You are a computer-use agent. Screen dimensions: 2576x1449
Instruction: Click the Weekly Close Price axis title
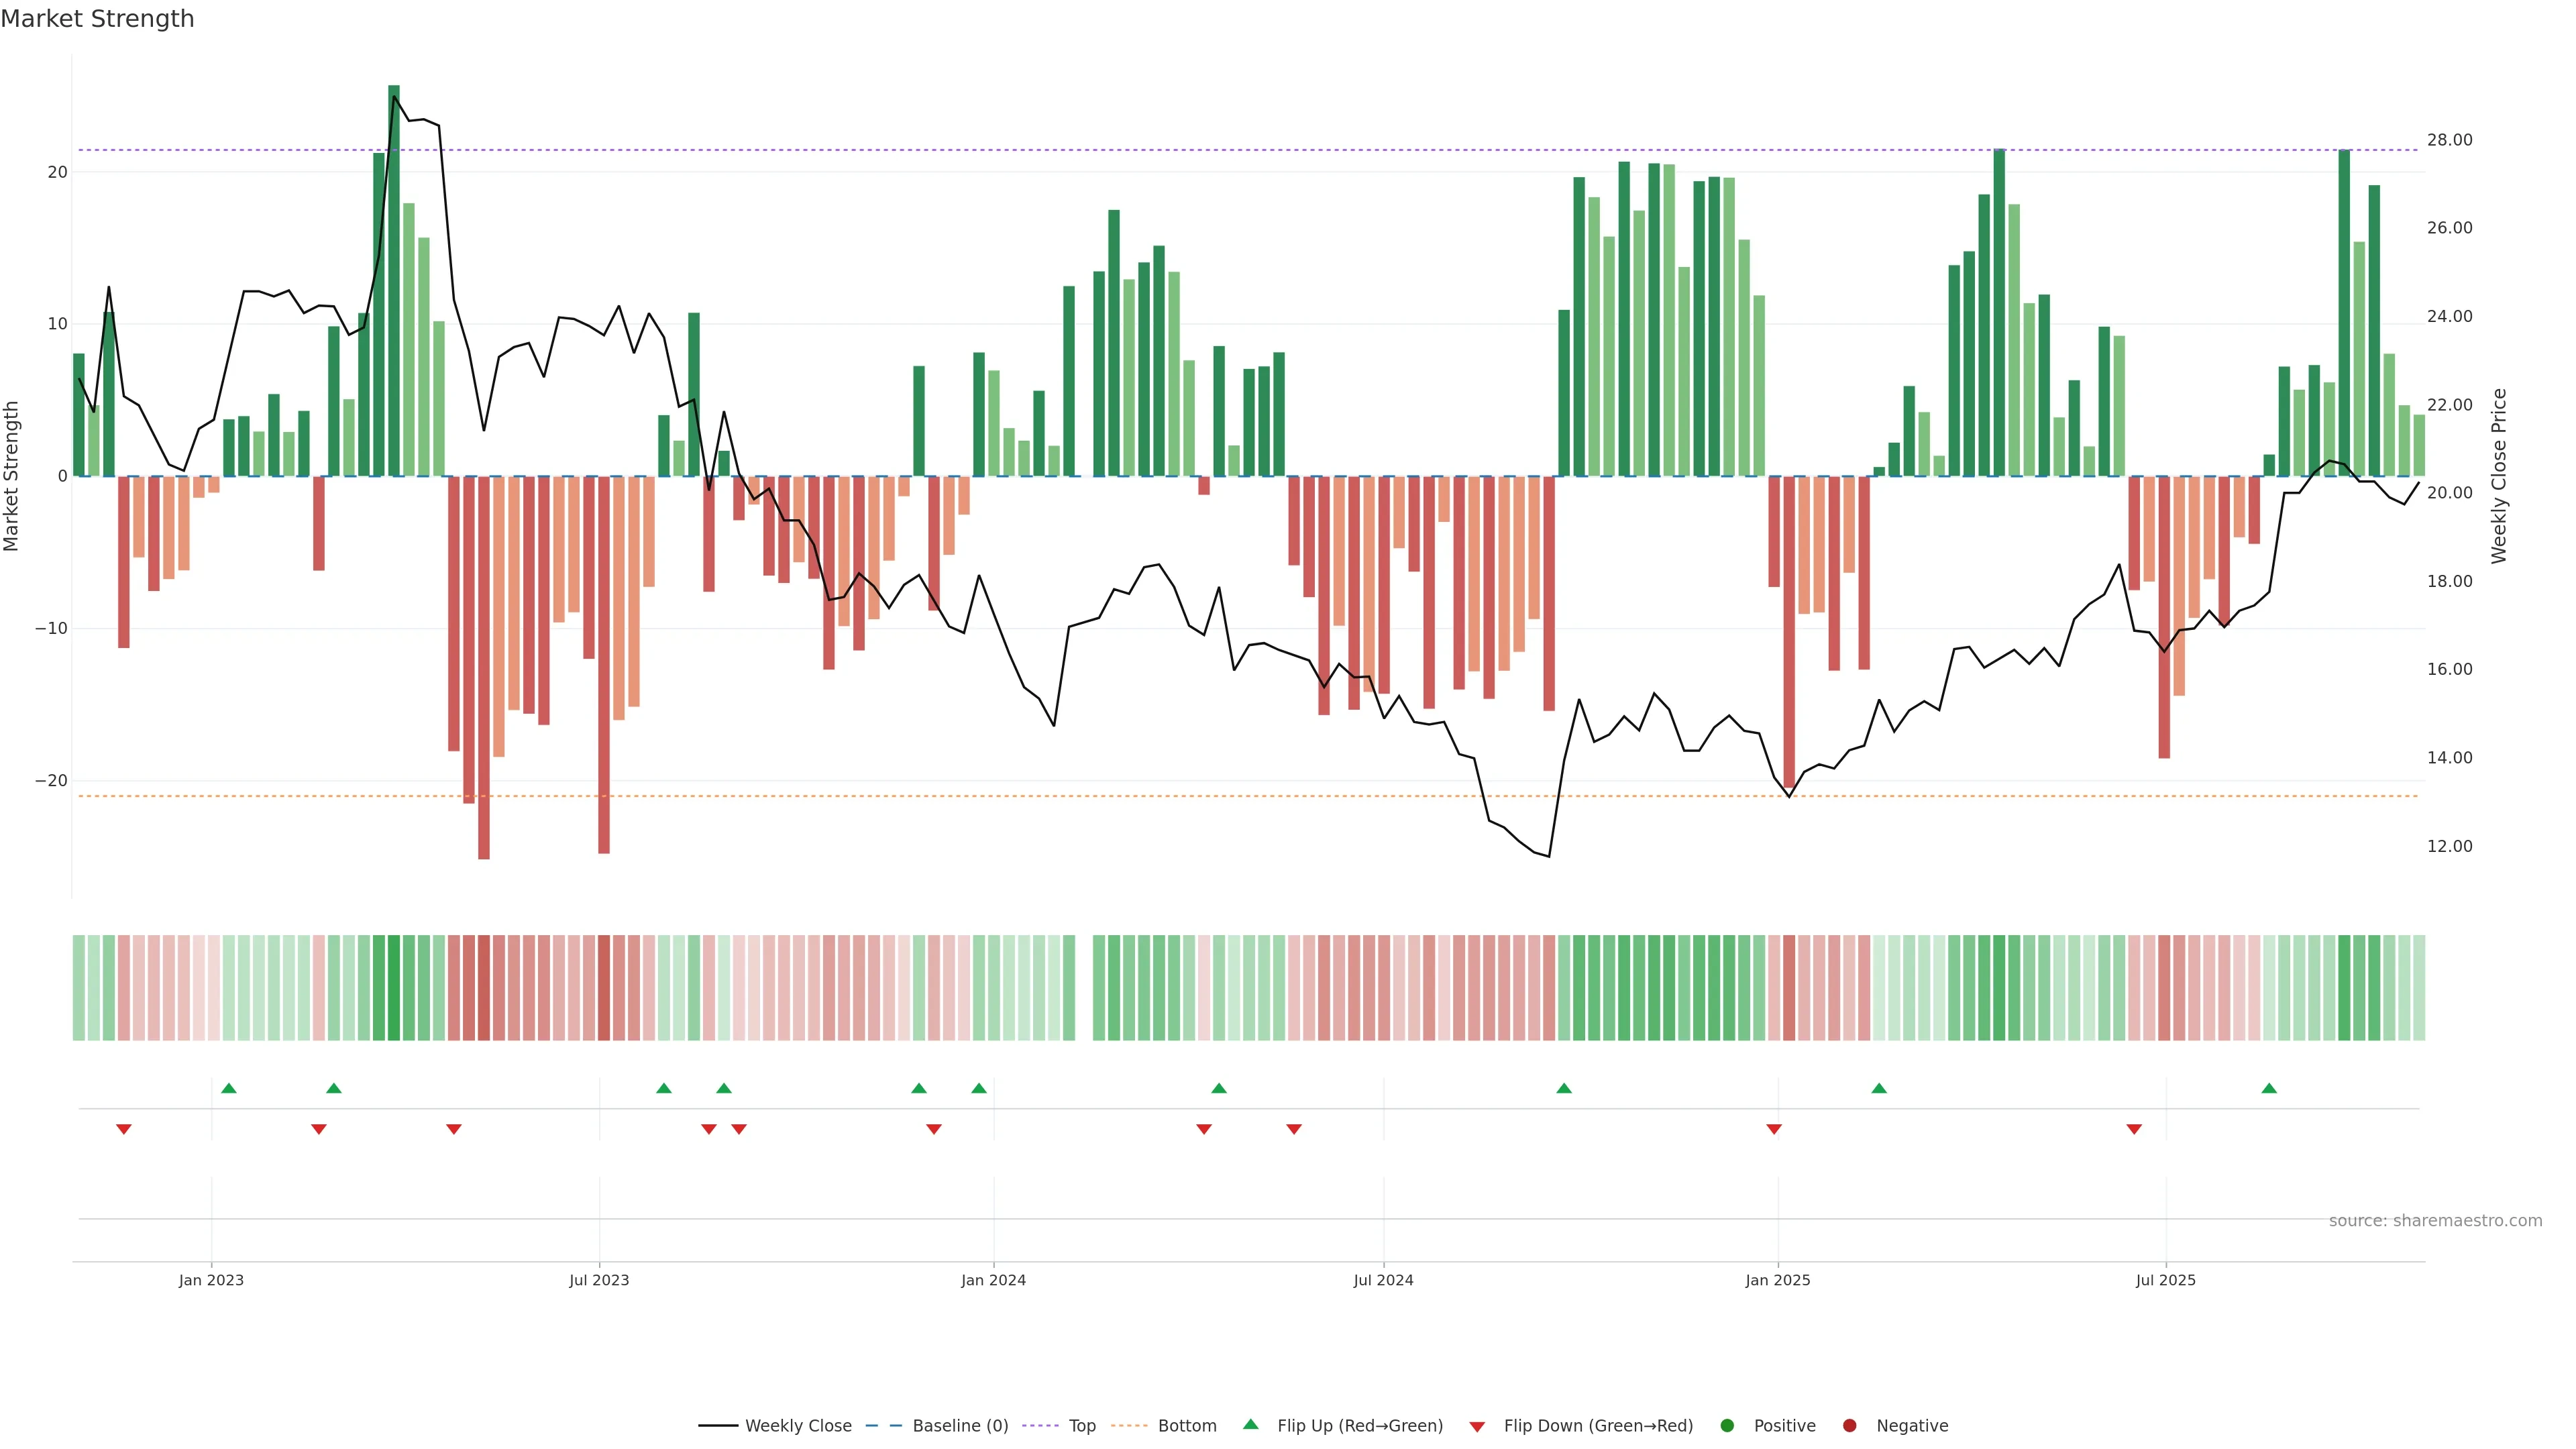point(2498,476)
